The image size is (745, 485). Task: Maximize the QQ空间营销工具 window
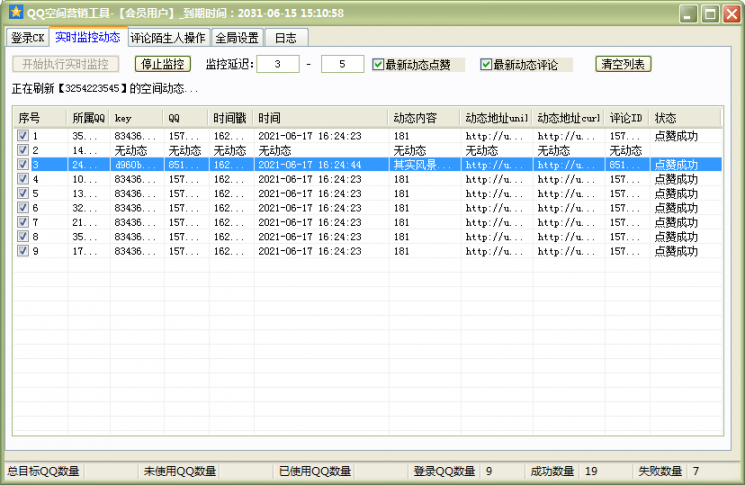pyautogui.click(x=710, y=14)
